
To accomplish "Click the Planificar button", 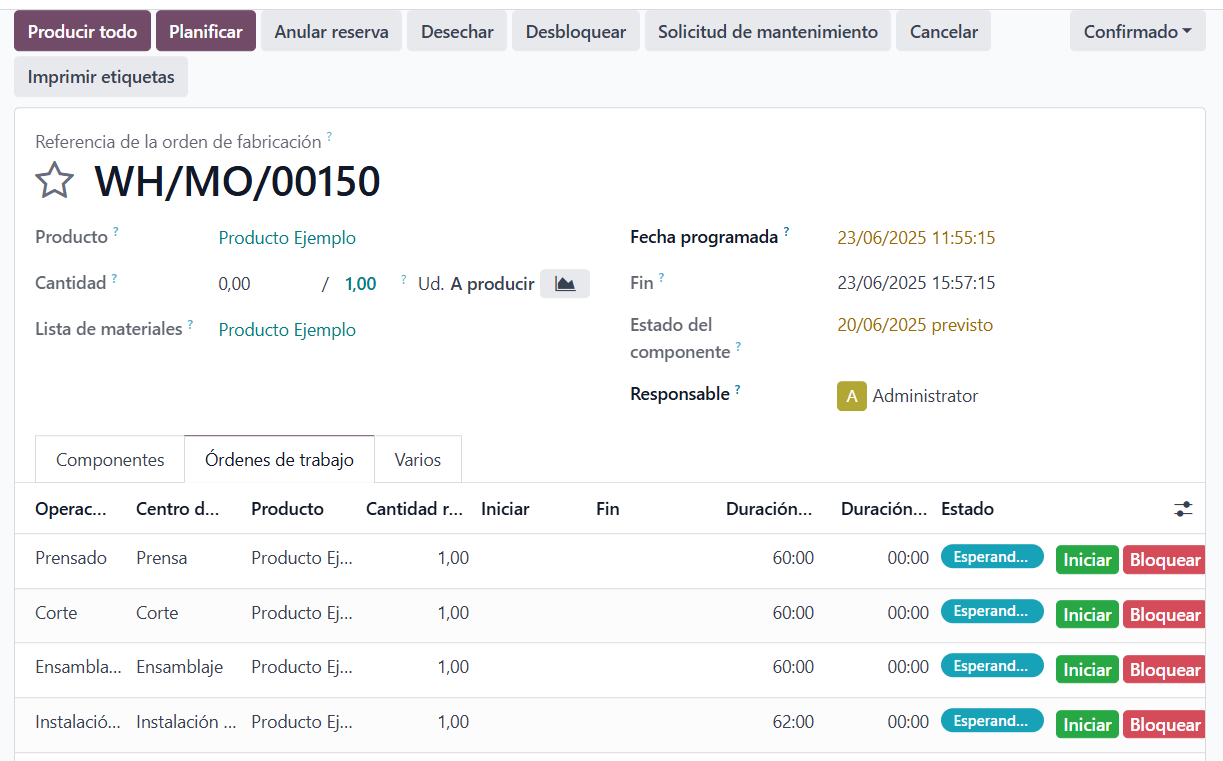I will (x=206, y=31).
